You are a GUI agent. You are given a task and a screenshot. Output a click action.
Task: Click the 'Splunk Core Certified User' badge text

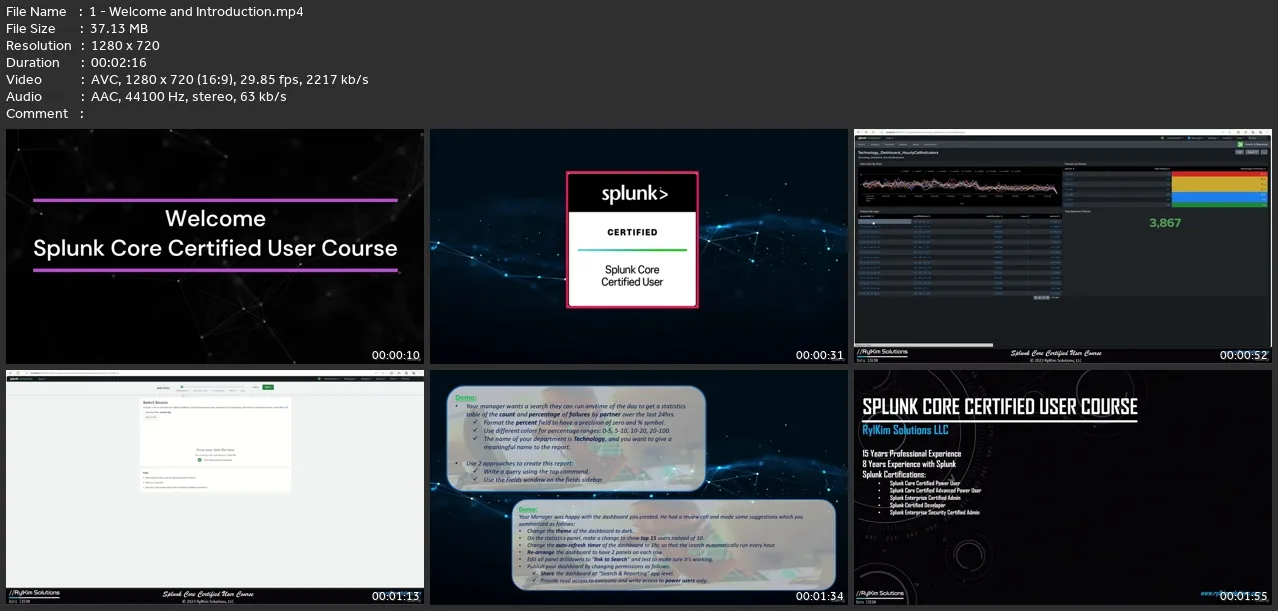pos(632,276)
